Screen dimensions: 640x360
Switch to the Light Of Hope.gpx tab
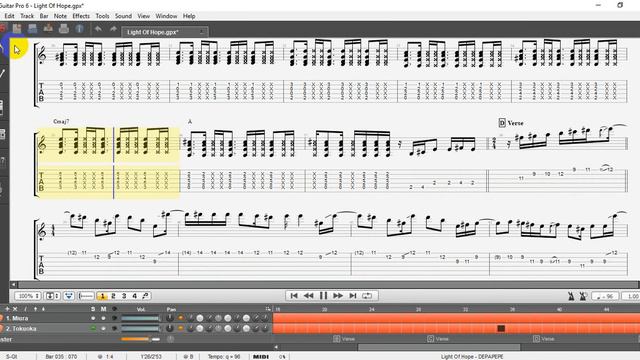tap(165, 32)
